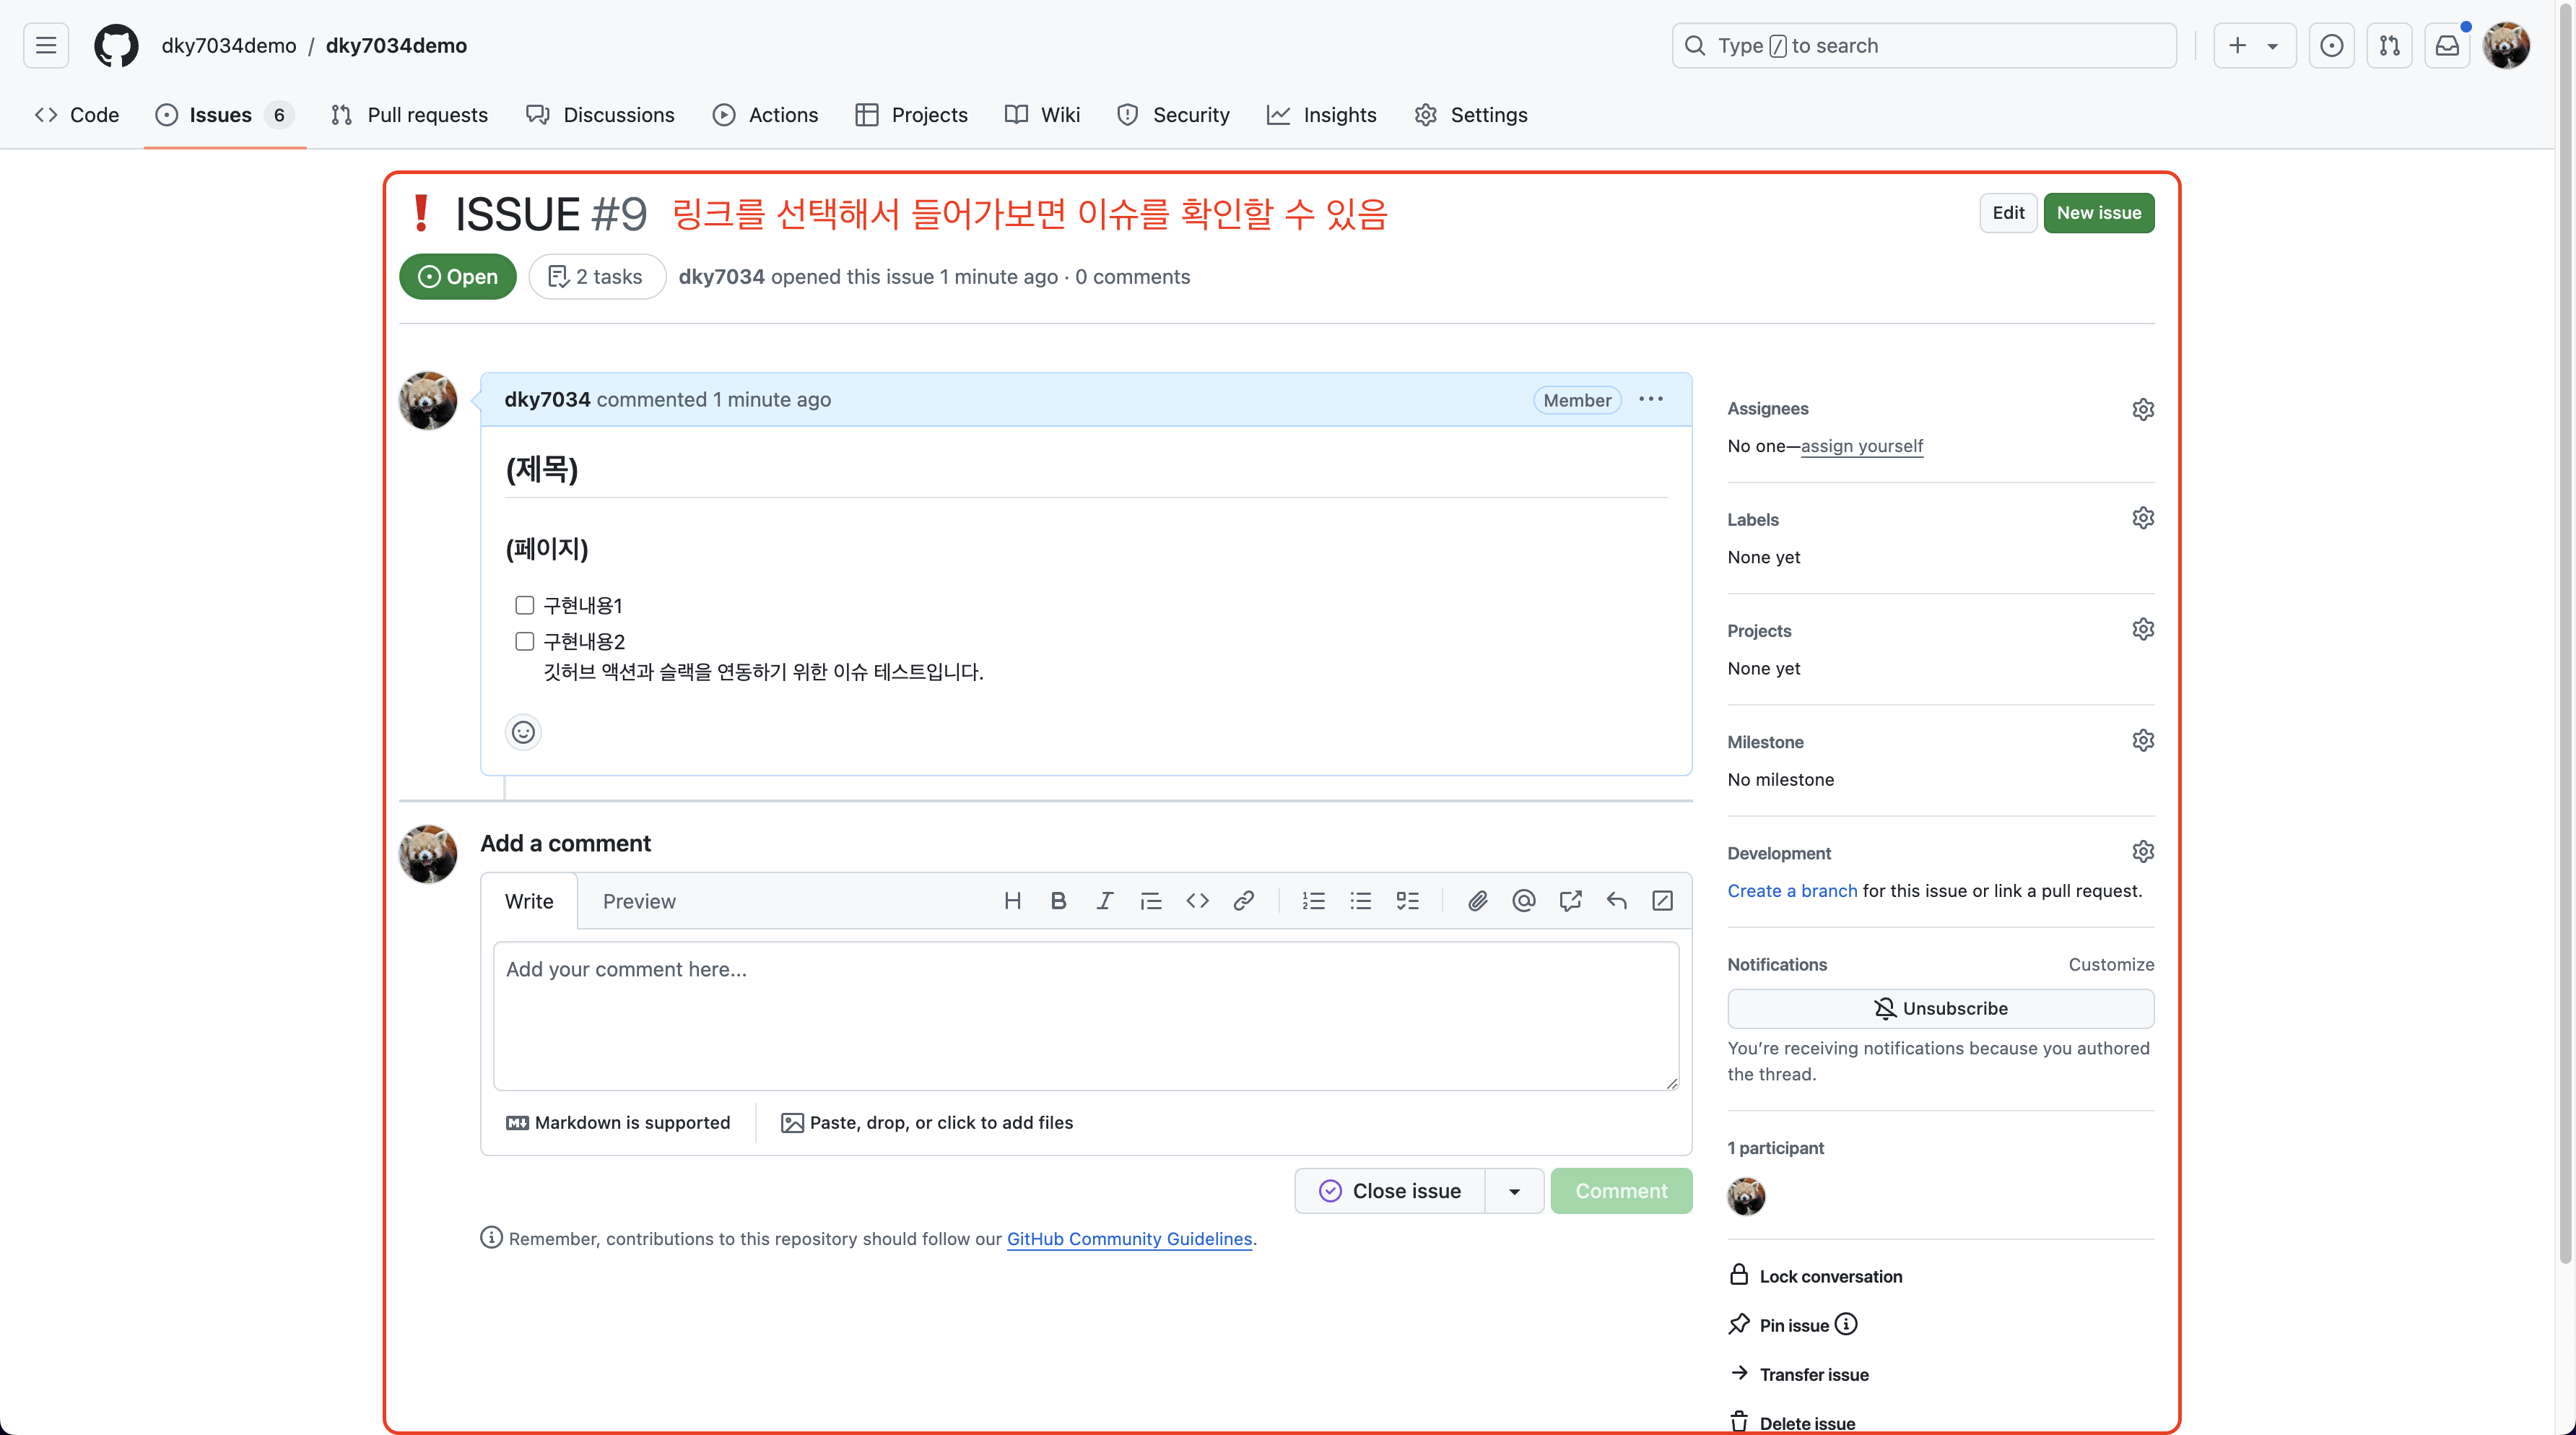Check the 구현내용1 task checkbox
The width and height of the screenshot is (2576, 1435).
pyautogui.click(x=524, y=605)
